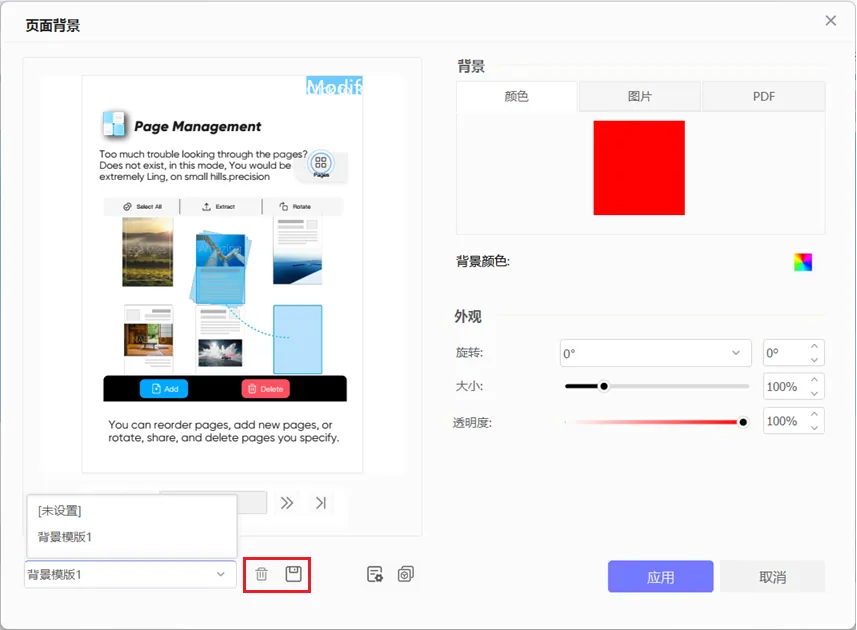Increase the 透明度 percentage value
This screenshot has height=630, width=857.
814,414
